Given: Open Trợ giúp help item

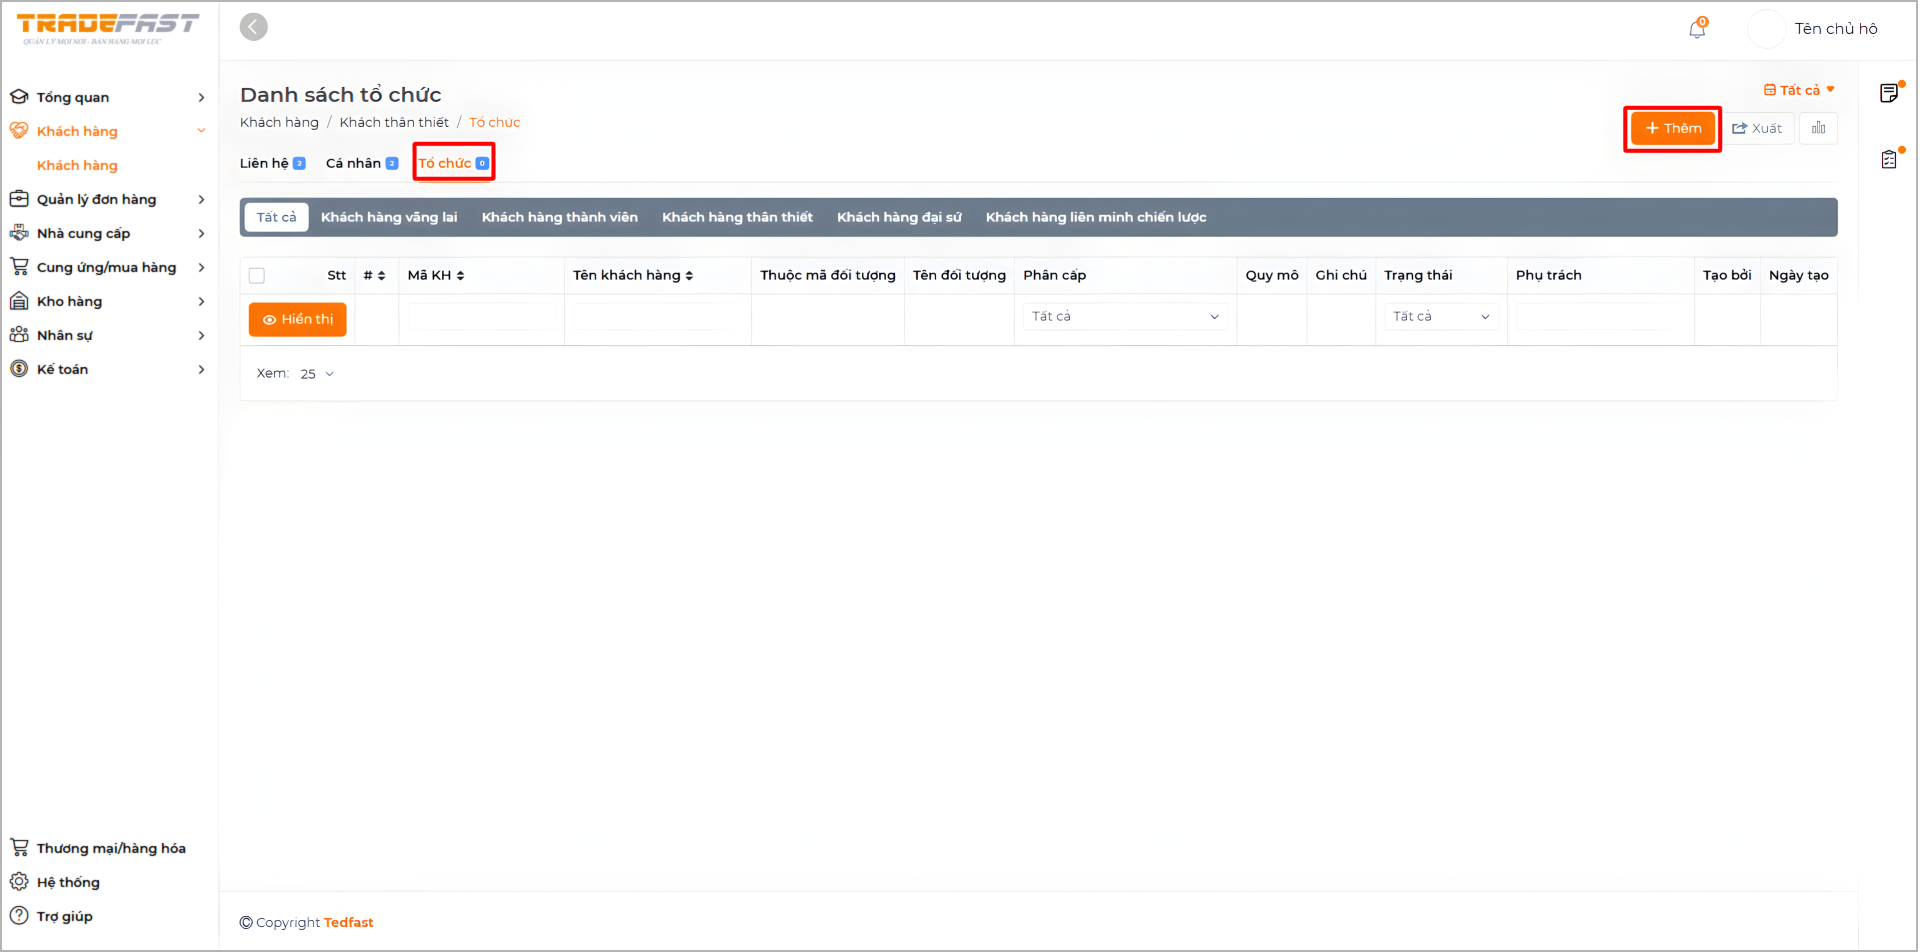Looking at the screenshot, I should [64, 916].
